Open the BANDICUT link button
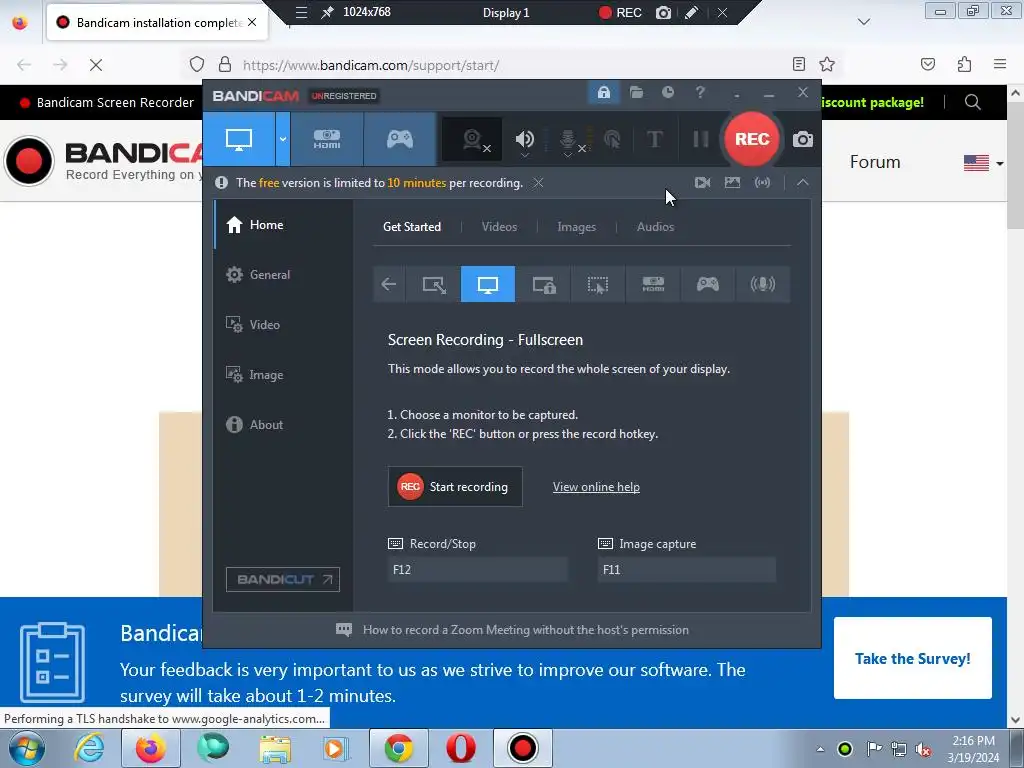Viewport: 1024px width, 768px height. pyautogui.click(x=283, y=579)
